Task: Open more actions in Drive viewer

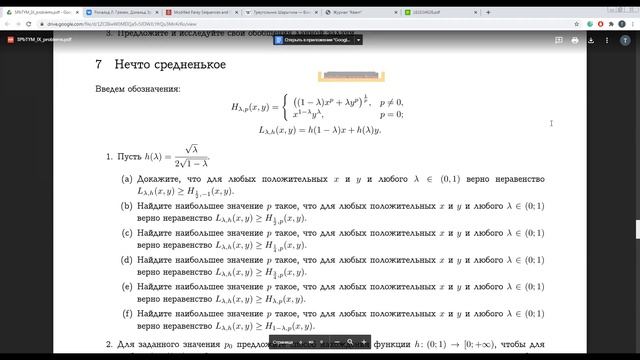Action: point(607,40)
